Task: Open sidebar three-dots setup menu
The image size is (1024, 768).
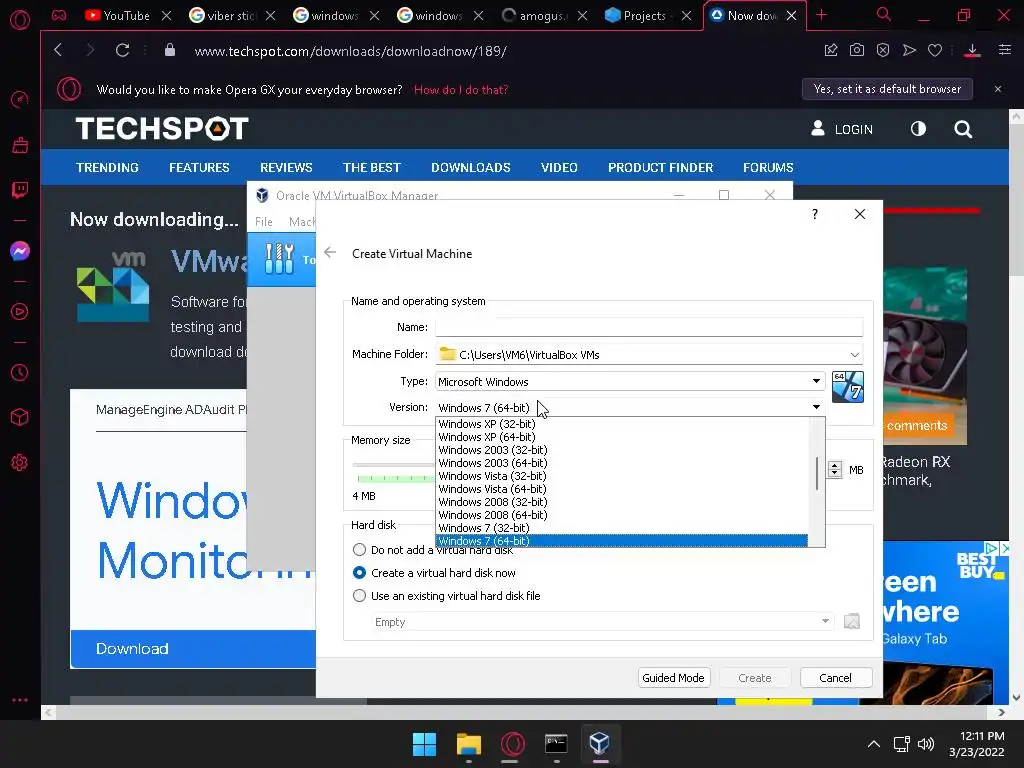Action: pos(20,699)
